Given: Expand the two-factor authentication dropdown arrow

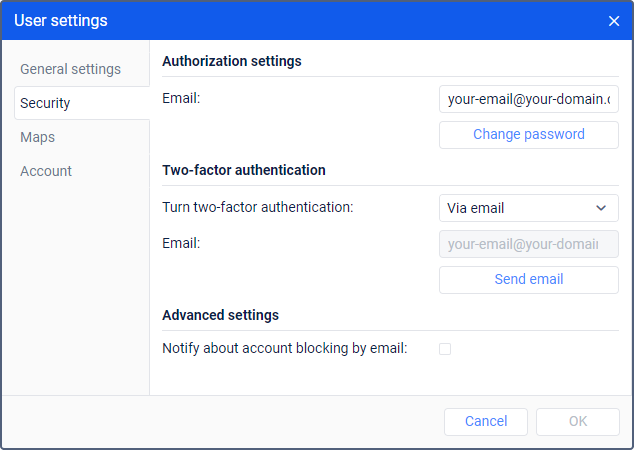Looking at the screenshot, I should tap(601, 208).
